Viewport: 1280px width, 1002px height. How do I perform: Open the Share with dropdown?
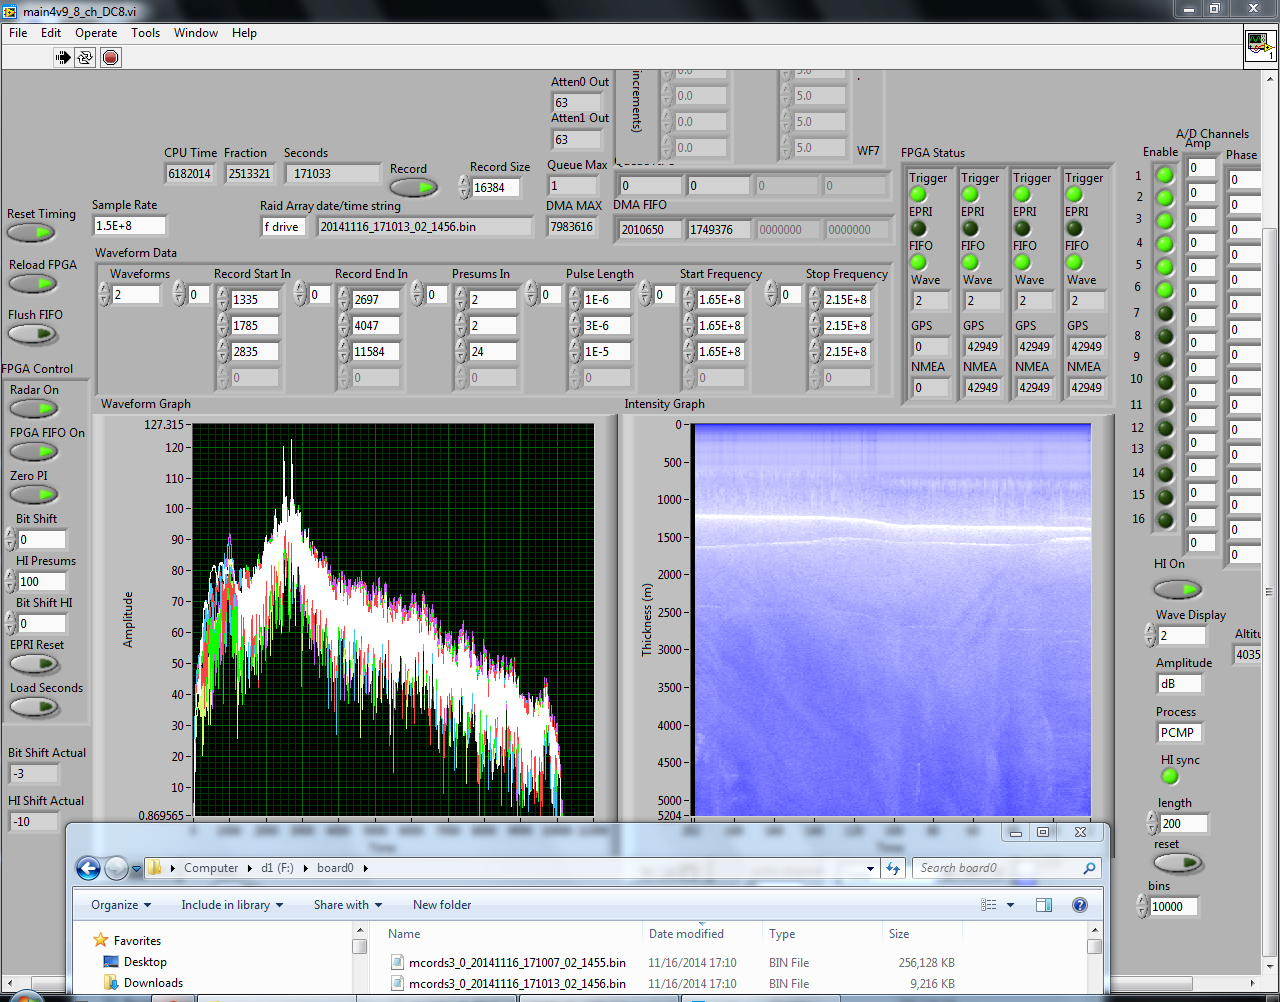347,905
